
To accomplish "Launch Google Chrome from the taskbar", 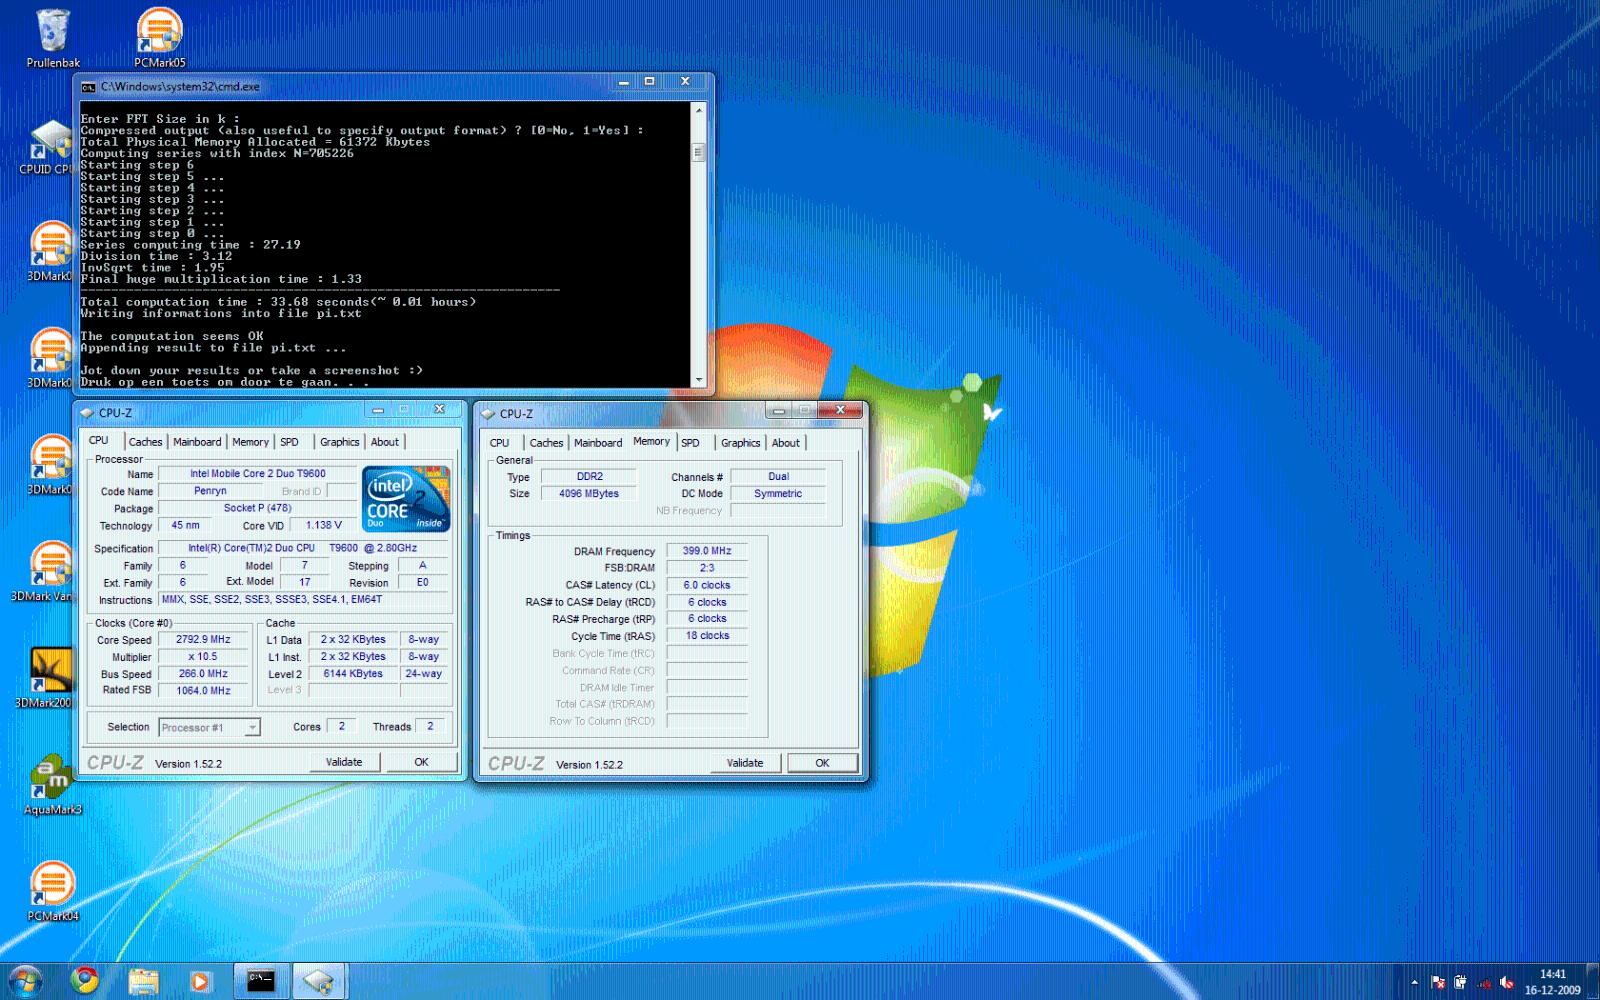I will click(x=85, y=980).
